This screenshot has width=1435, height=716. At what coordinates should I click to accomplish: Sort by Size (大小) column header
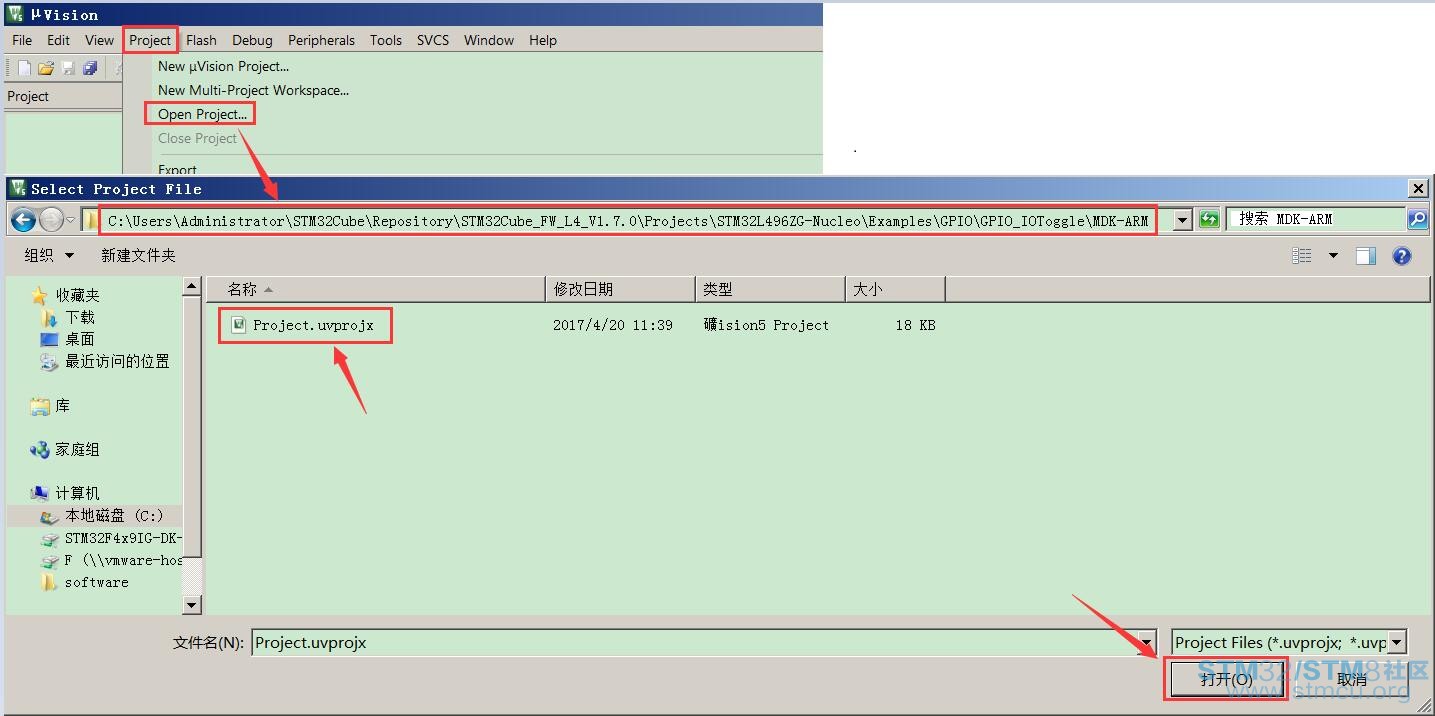pos(895,289)
